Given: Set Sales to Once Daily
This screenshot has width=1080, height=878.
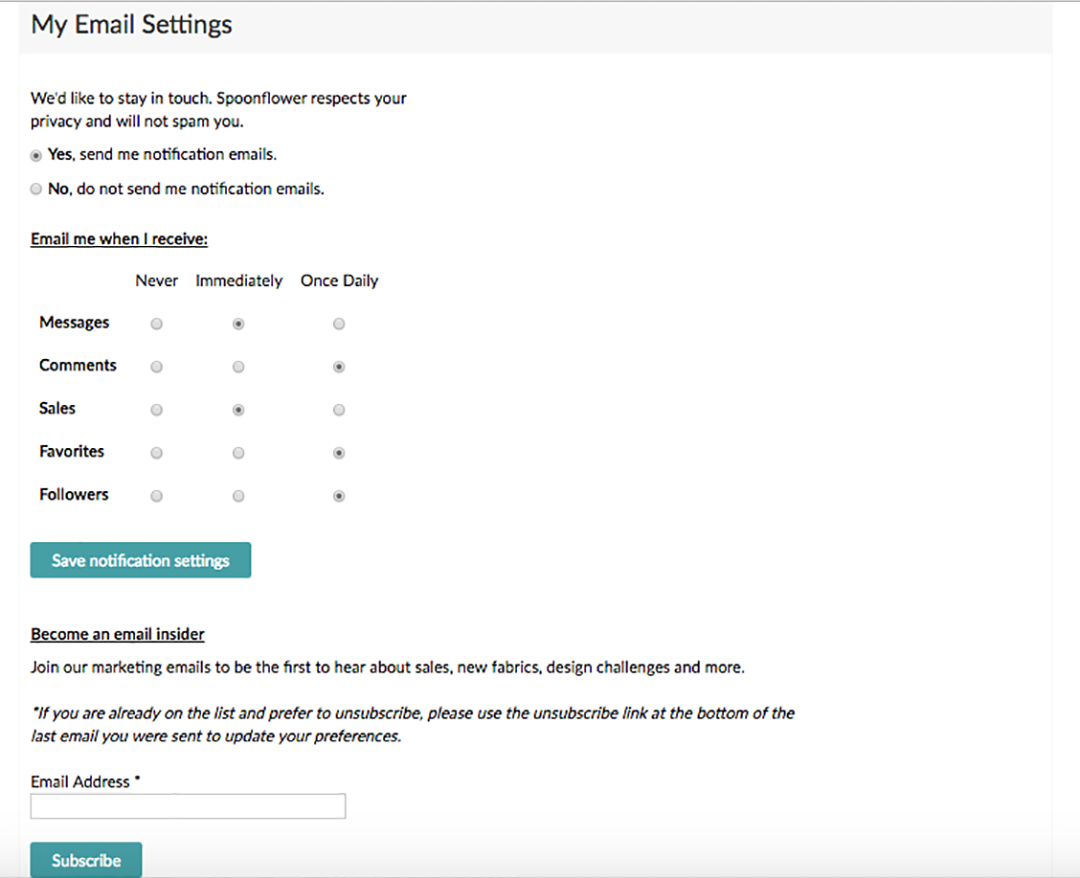Looking at the screenshot, I should click(x=339, y=410).
